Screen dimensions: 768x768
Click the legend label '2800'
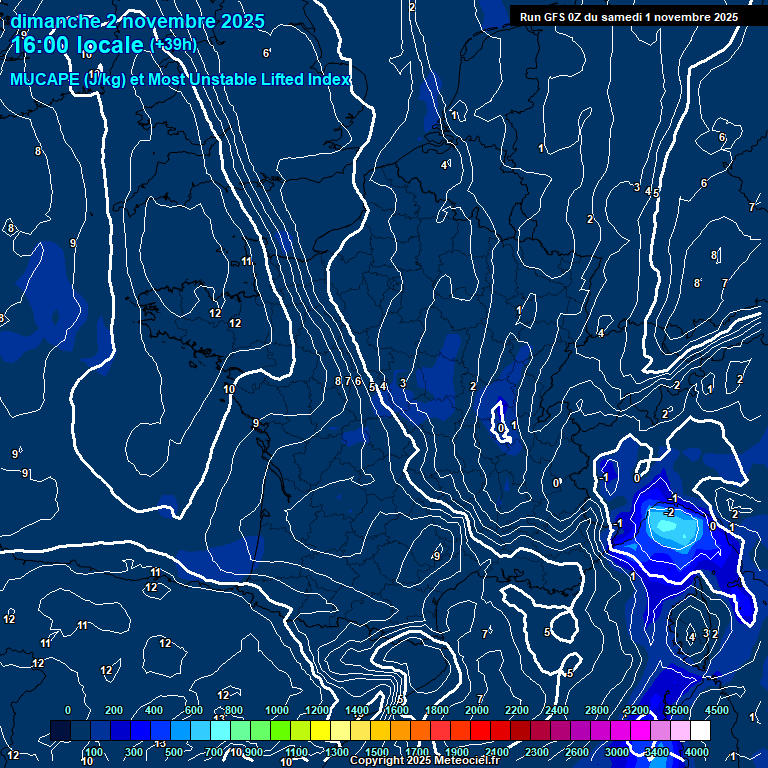click(597, 710)
